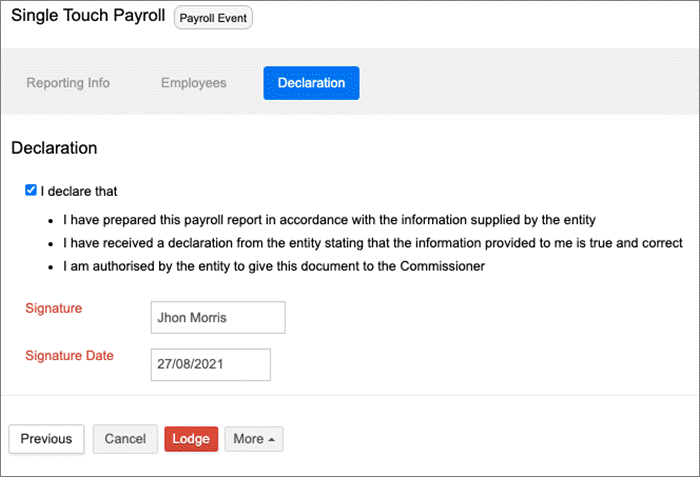Viewport: 700px width, 477px height.
Task: Open the Employees tab
Action: click(x=193, y=83)
